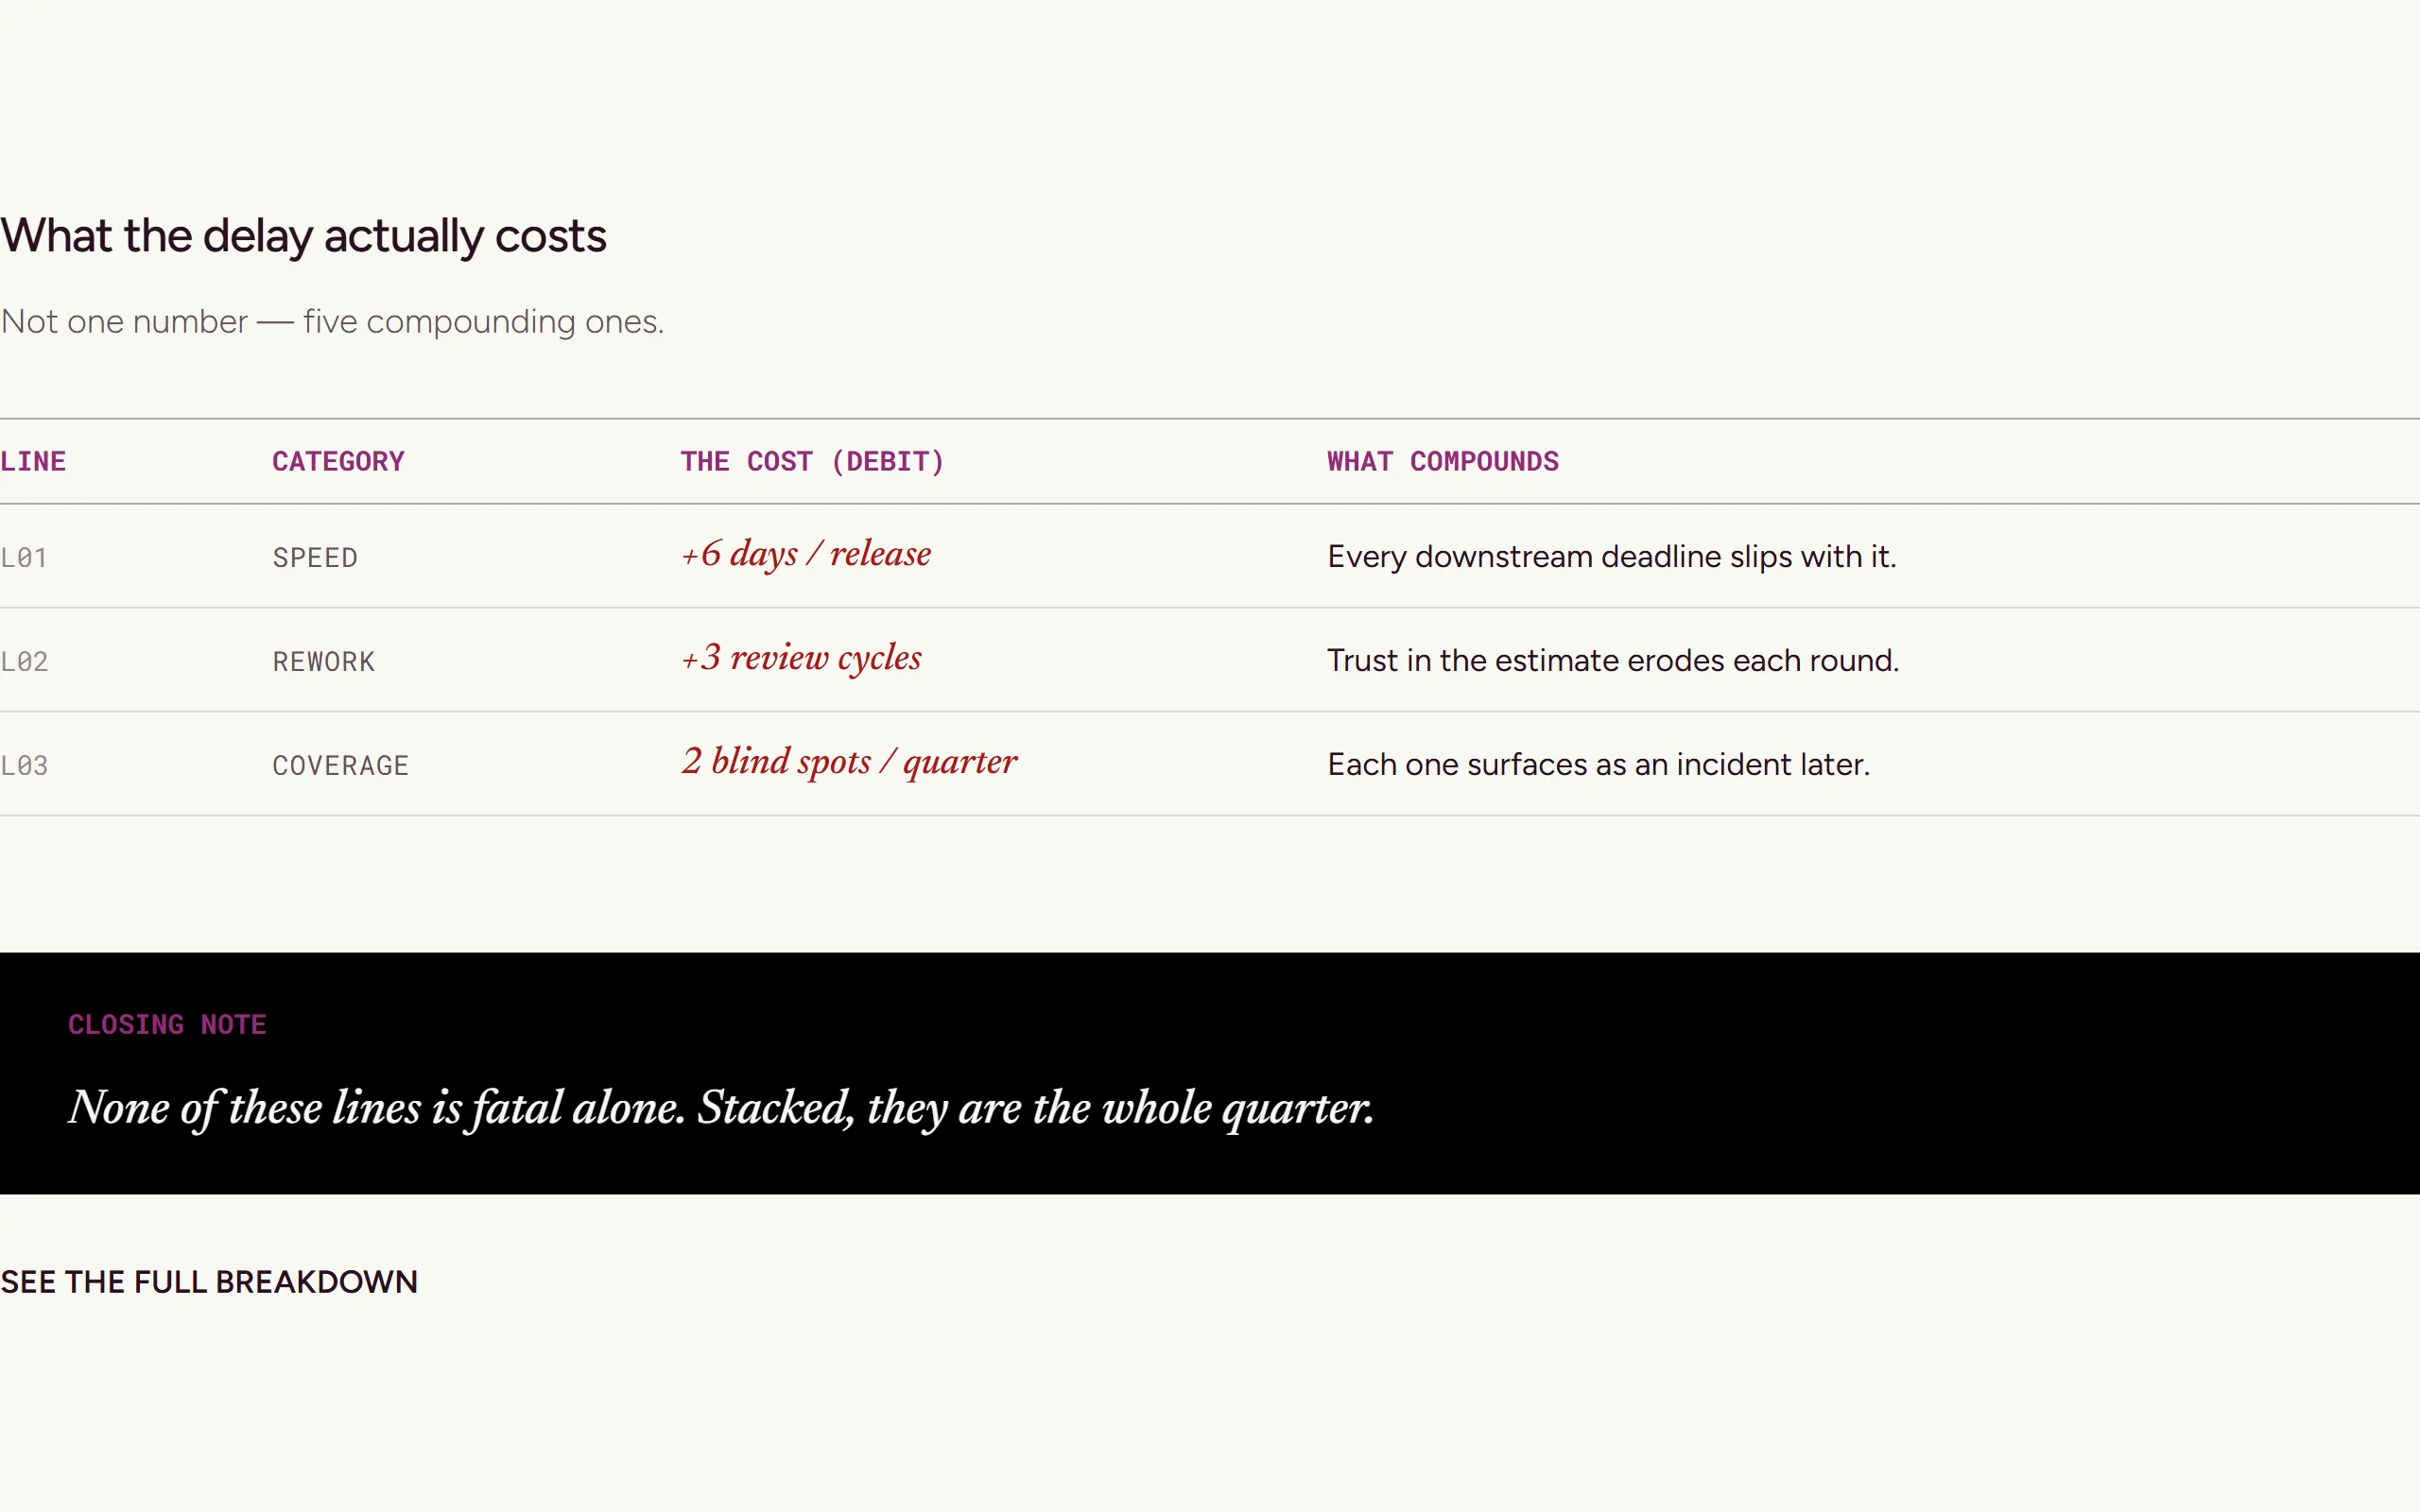Click the 'None of these lines is fatal' quote
The height and width of the screenshot is (1512, 2420).
[x=721, y=1108]
